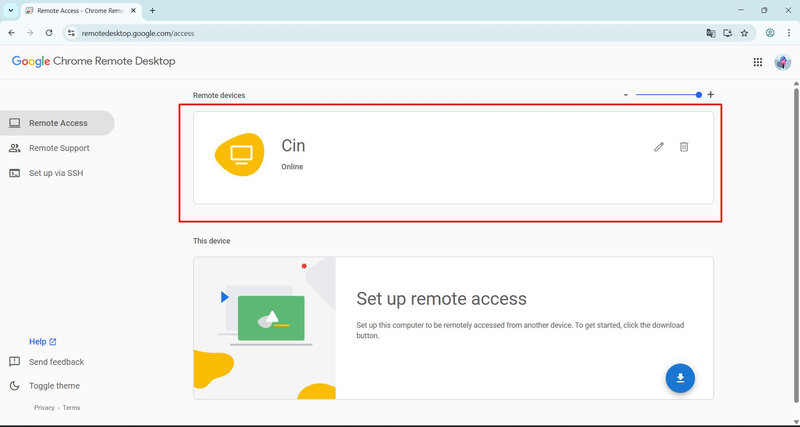Open Chrome's three-dot menu
Screen dimensions: 800x427
click(x=788, y=33)
